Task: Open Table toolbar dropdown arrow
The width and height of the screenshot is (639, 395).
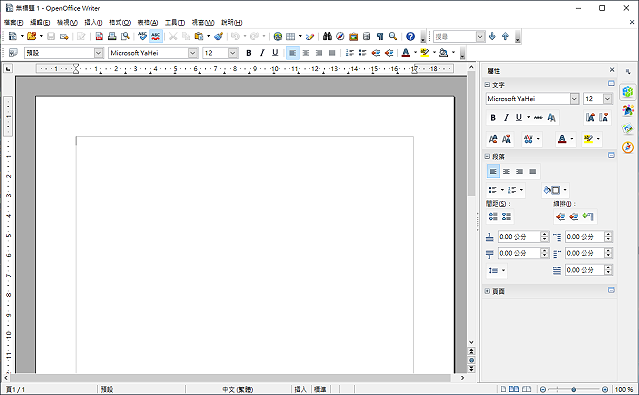Action: click(300, 36)
